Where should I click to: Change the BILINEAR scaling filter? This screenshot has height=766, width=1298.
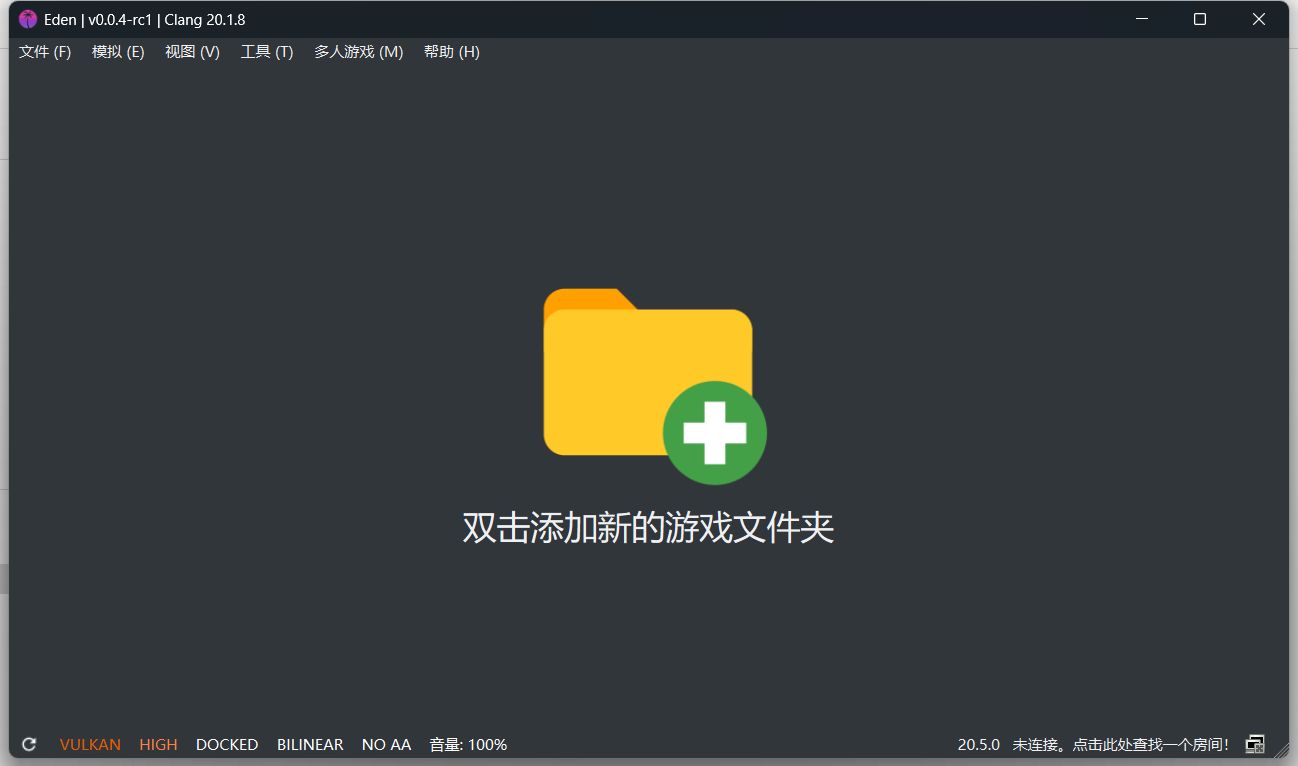(310, 745)
